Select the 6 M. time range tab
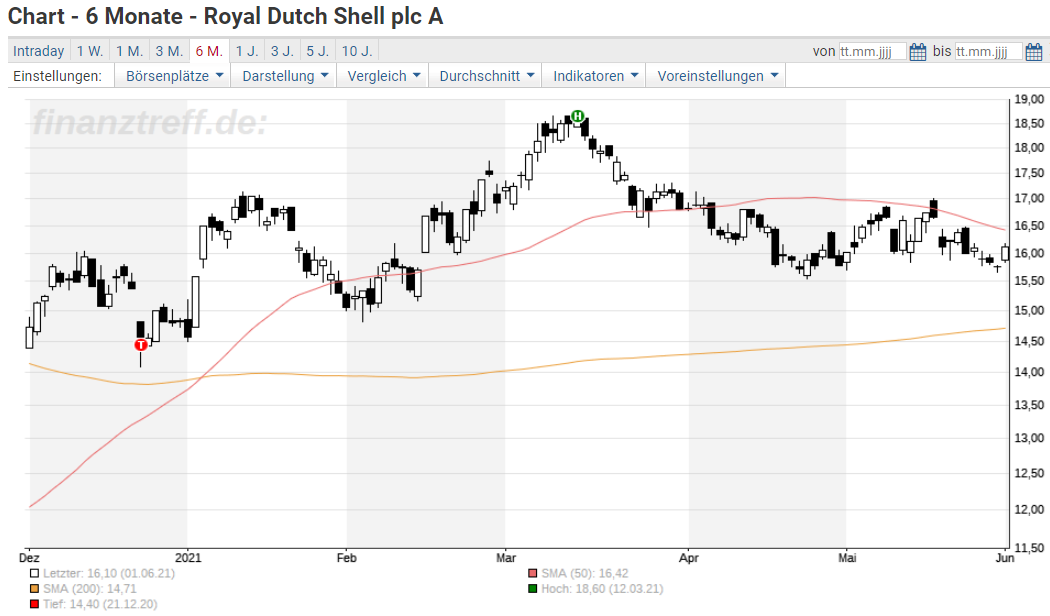 (x=209, y=51)
